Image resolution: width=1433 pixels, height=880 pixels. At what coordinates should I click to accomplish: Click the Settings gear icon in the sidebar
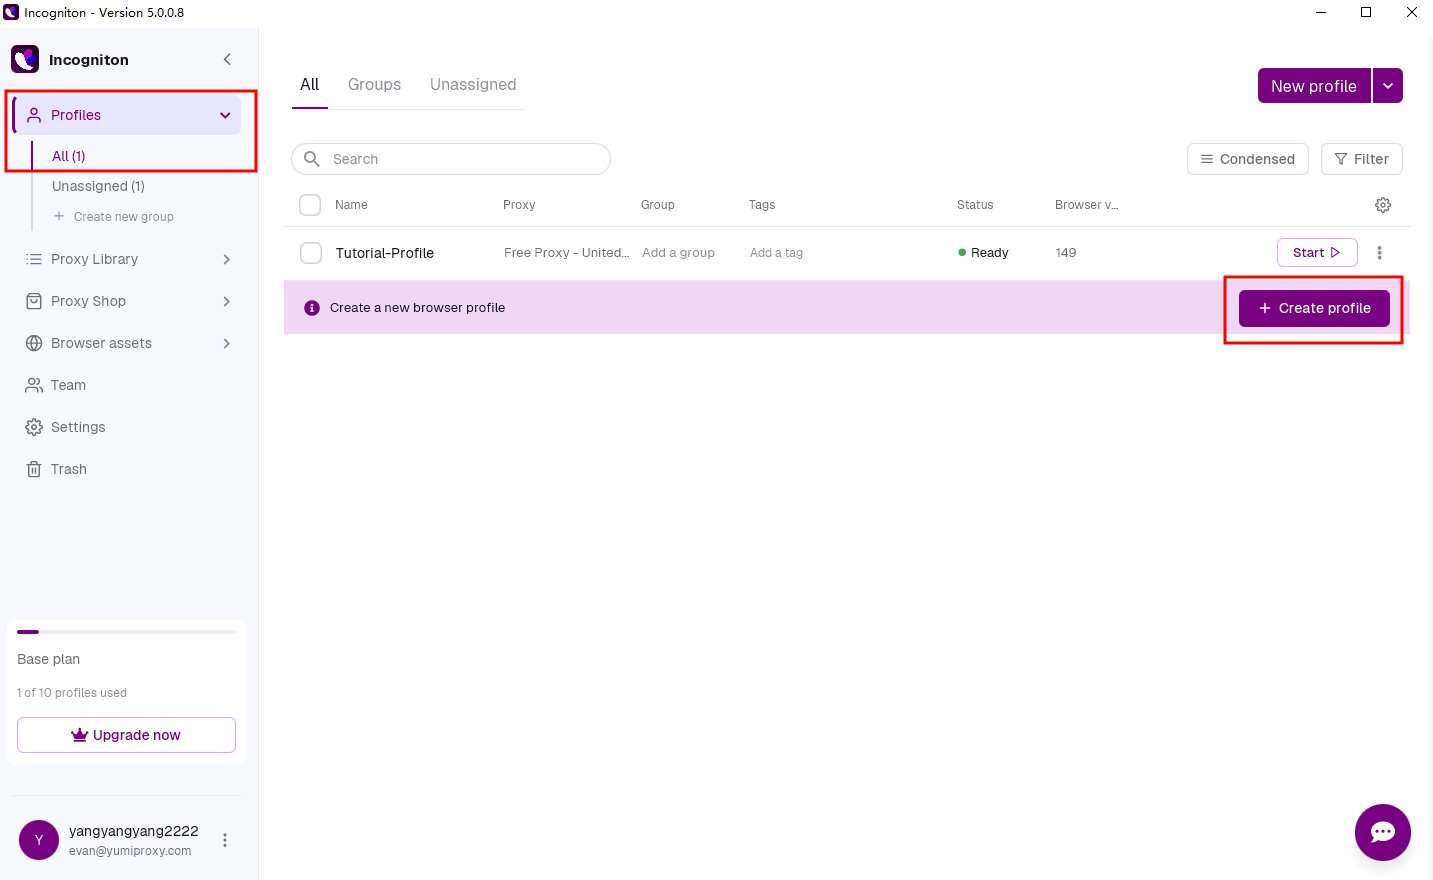(x=34, y=427)
